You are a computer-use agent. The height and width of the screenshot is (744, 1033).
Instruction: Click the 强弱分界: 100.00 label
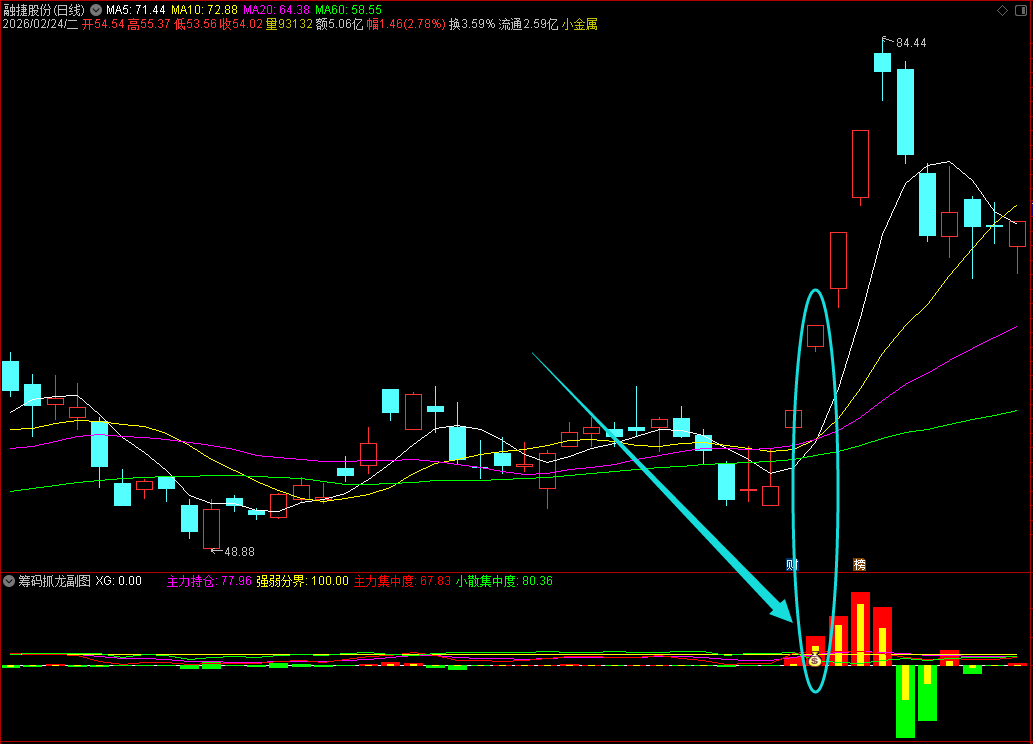pos(302,581)
